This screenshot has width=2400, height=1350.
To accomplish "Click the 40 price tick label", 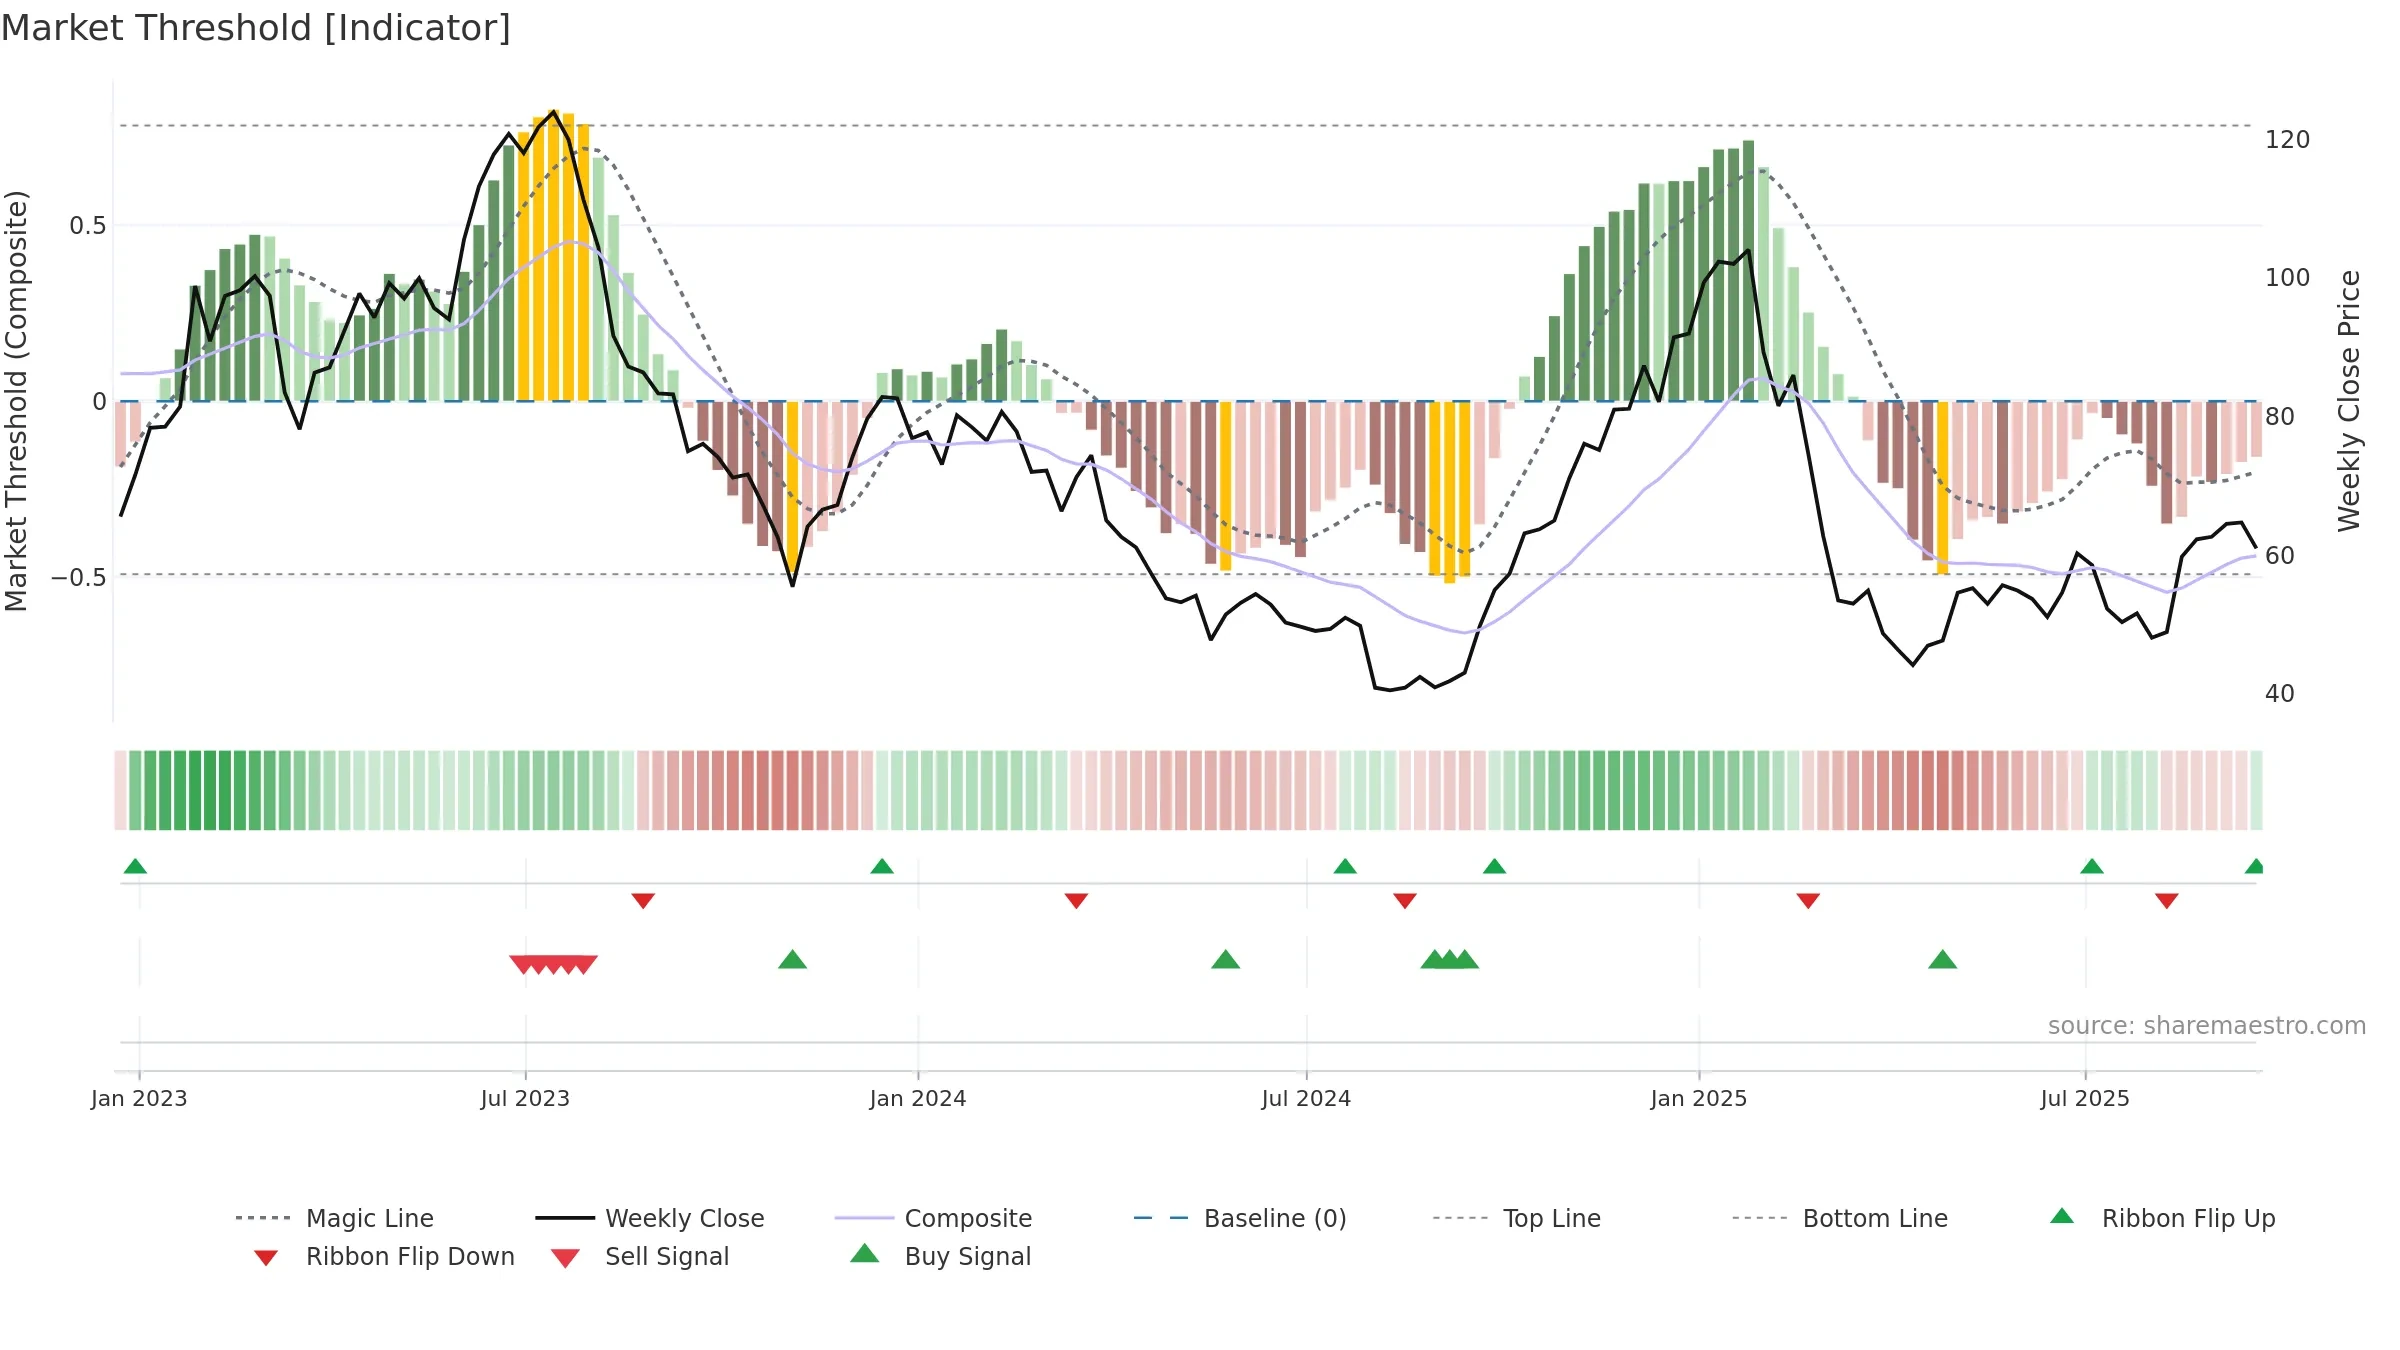I will tap(2280, 693).
